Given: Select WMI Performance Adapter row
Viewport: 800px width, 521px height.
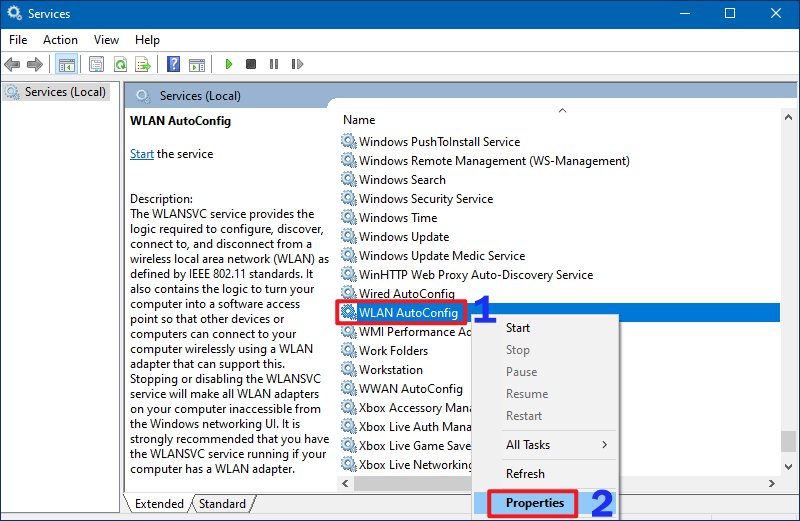Looking at the screenshot, I should [406, 332].
